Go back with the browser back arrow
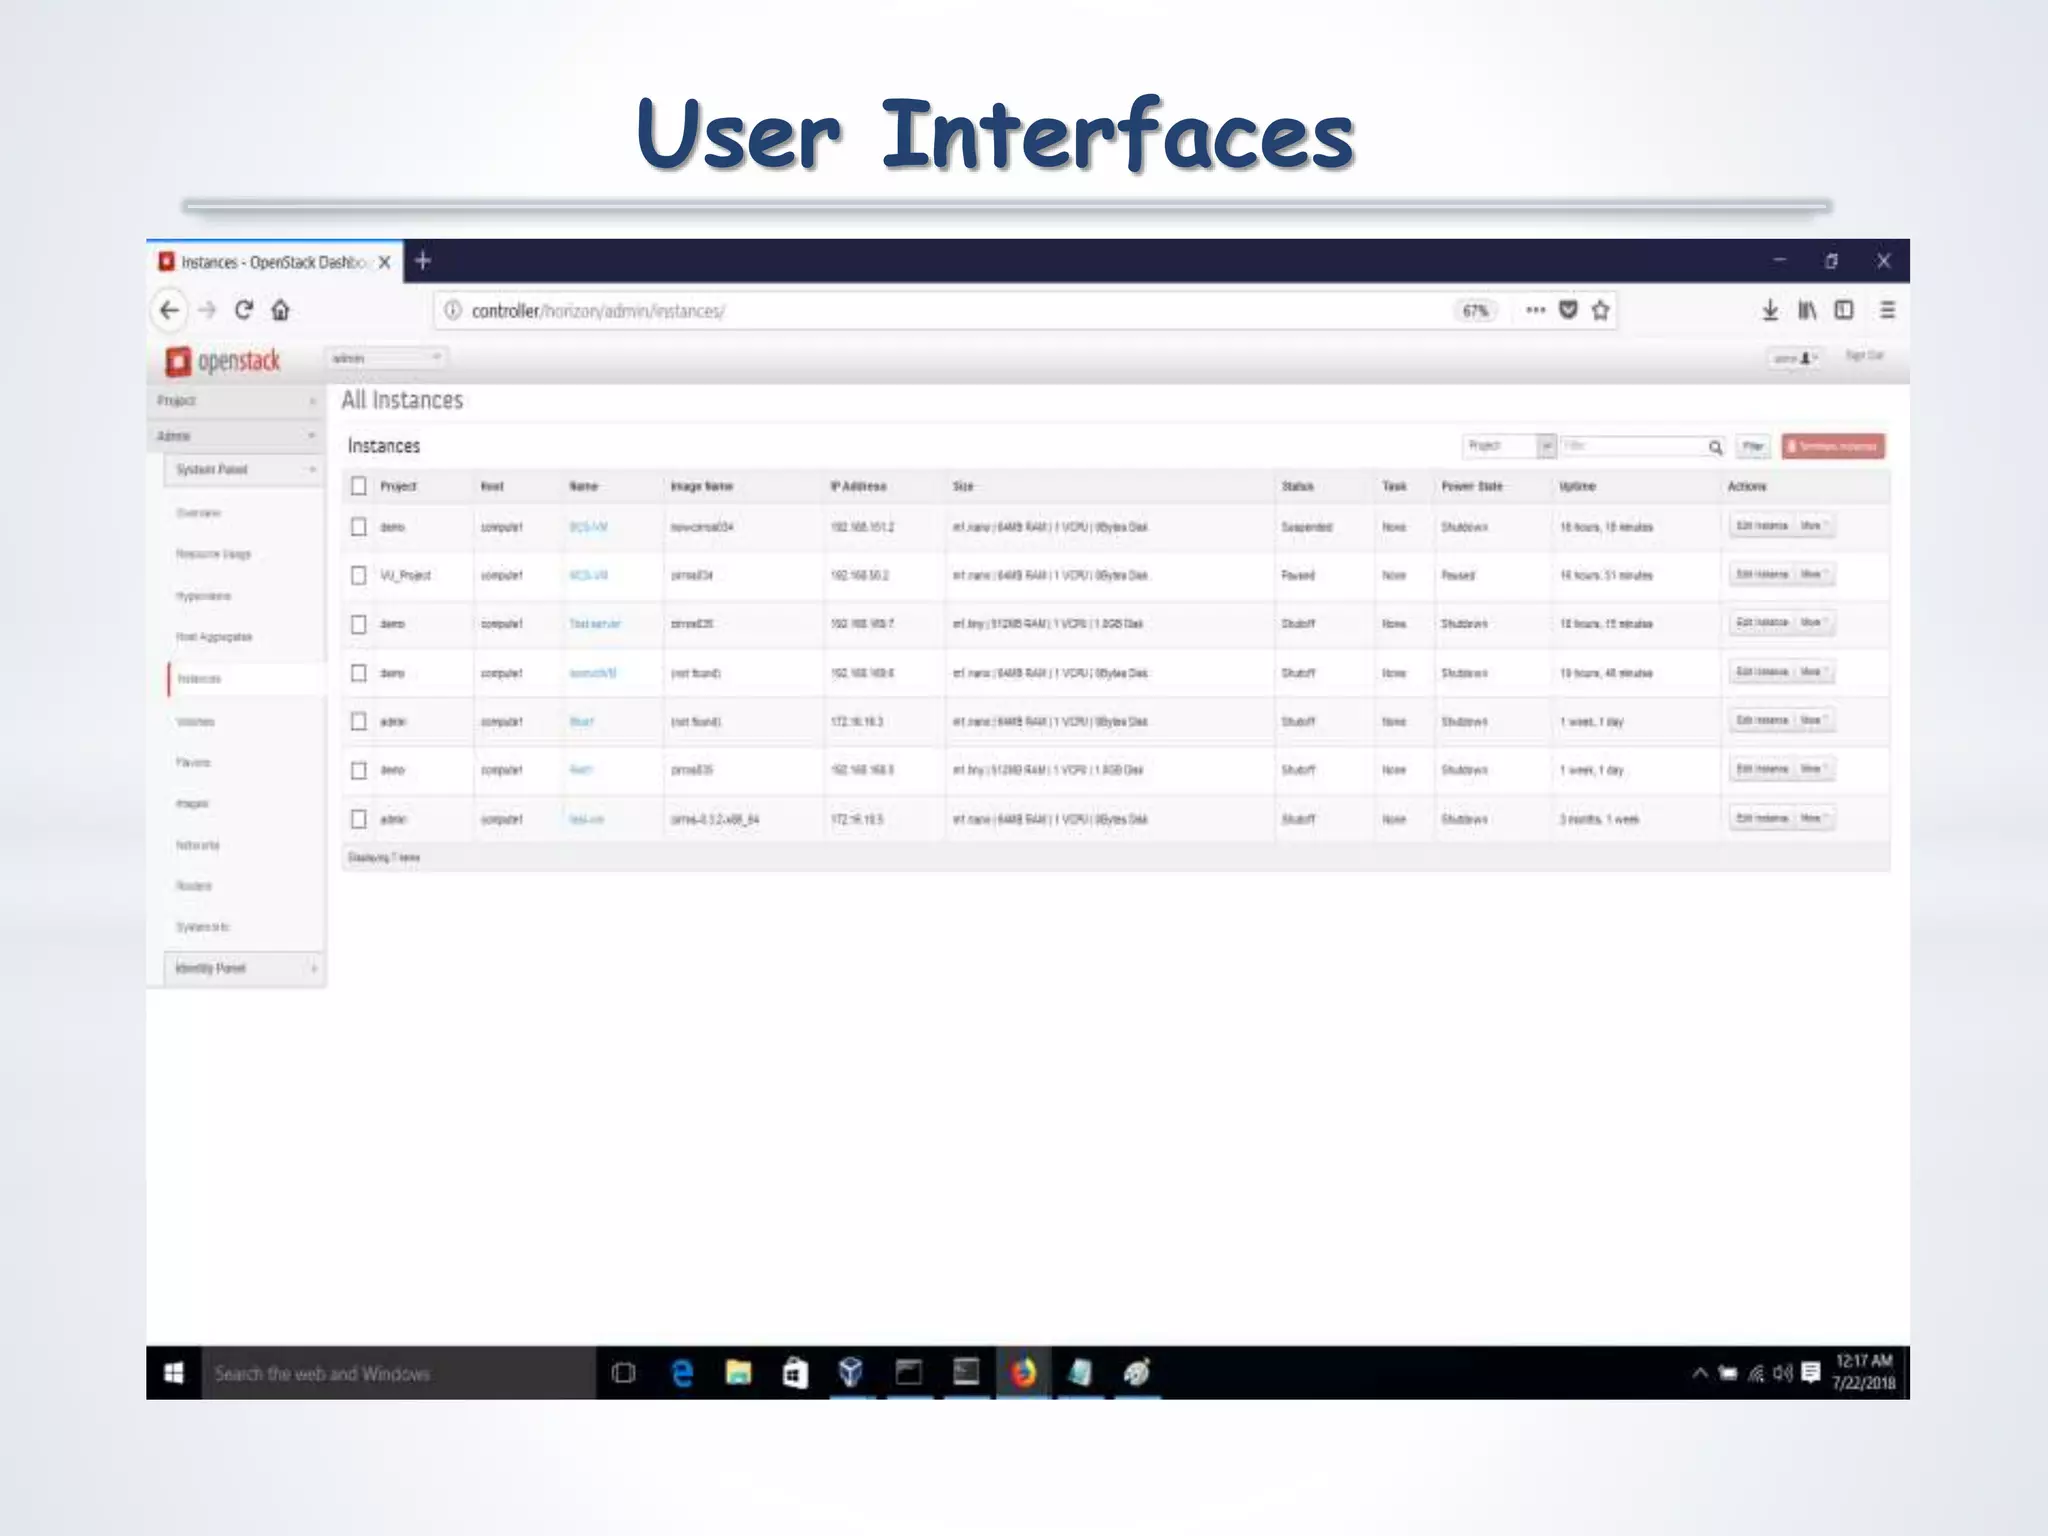 (169, 310)
